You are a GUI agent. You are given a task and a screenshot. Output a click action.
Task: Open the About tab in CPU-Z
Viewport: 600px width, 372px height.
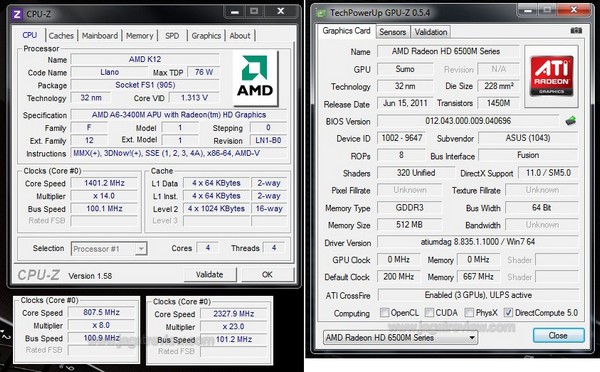click(x=240, y=36)
